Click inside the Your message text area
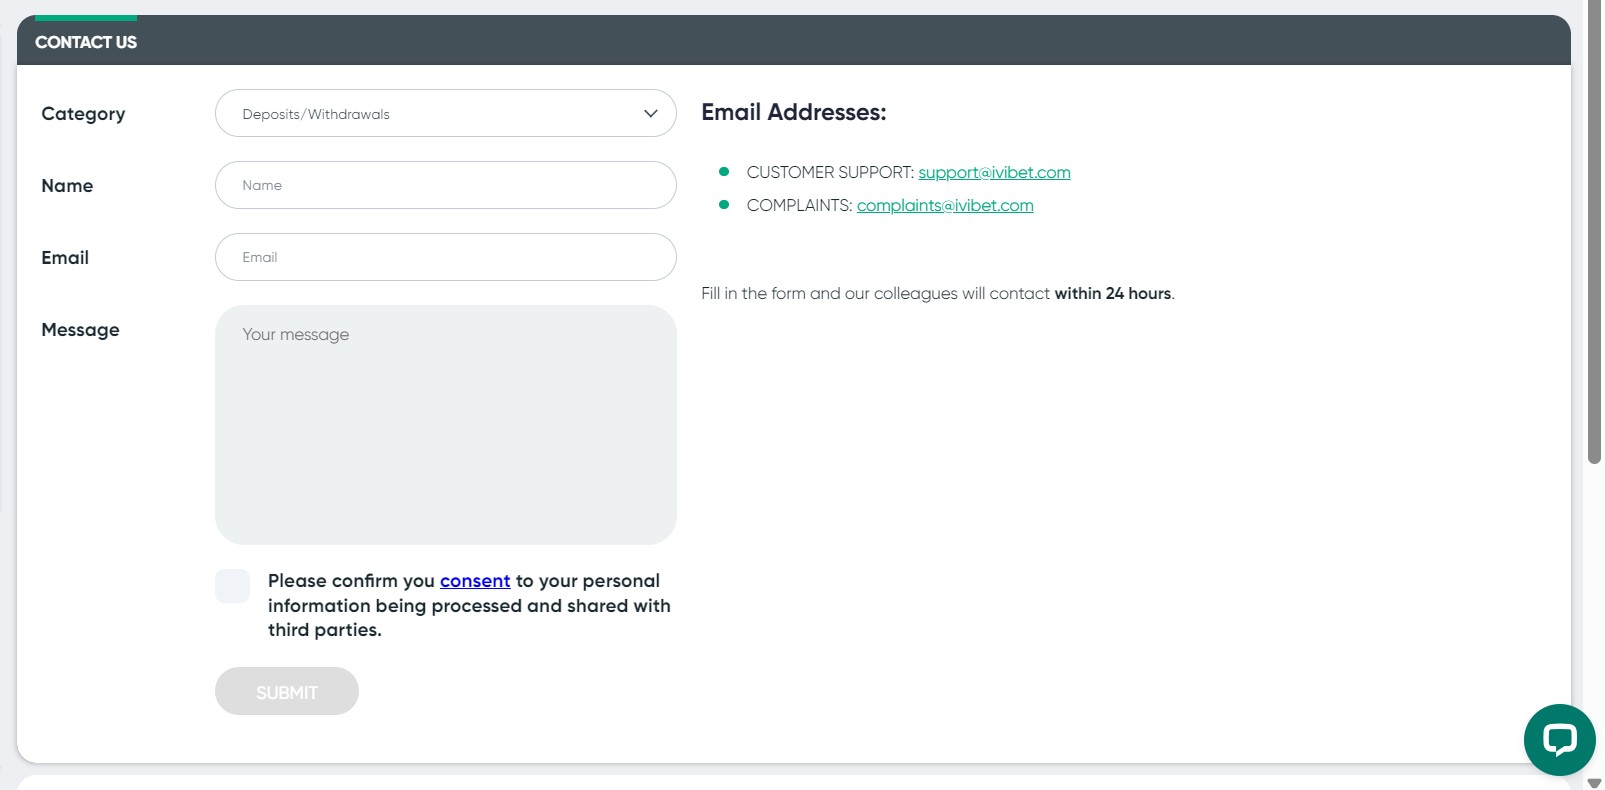 tap(446, 425)
